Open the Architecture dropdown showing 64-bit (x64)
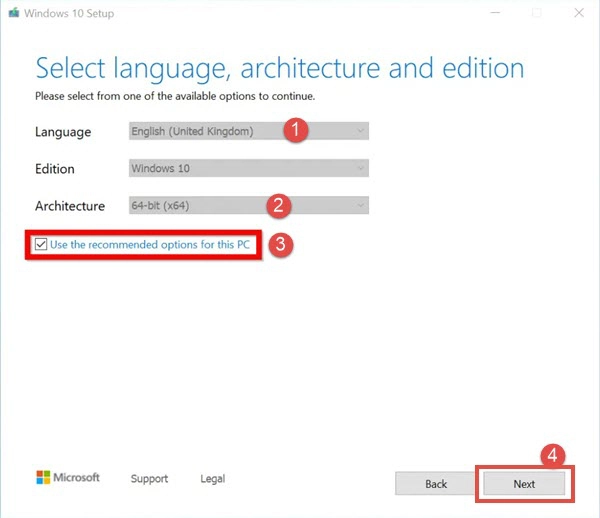 point(249,205)
